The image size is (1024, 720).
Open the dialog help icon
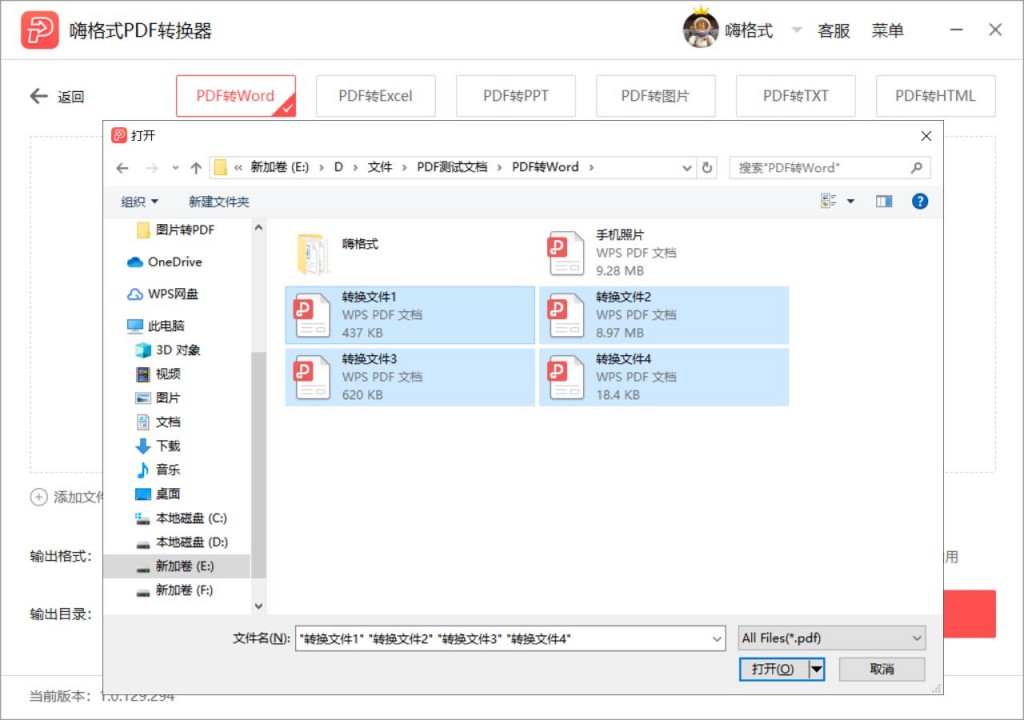click(920, 201)
